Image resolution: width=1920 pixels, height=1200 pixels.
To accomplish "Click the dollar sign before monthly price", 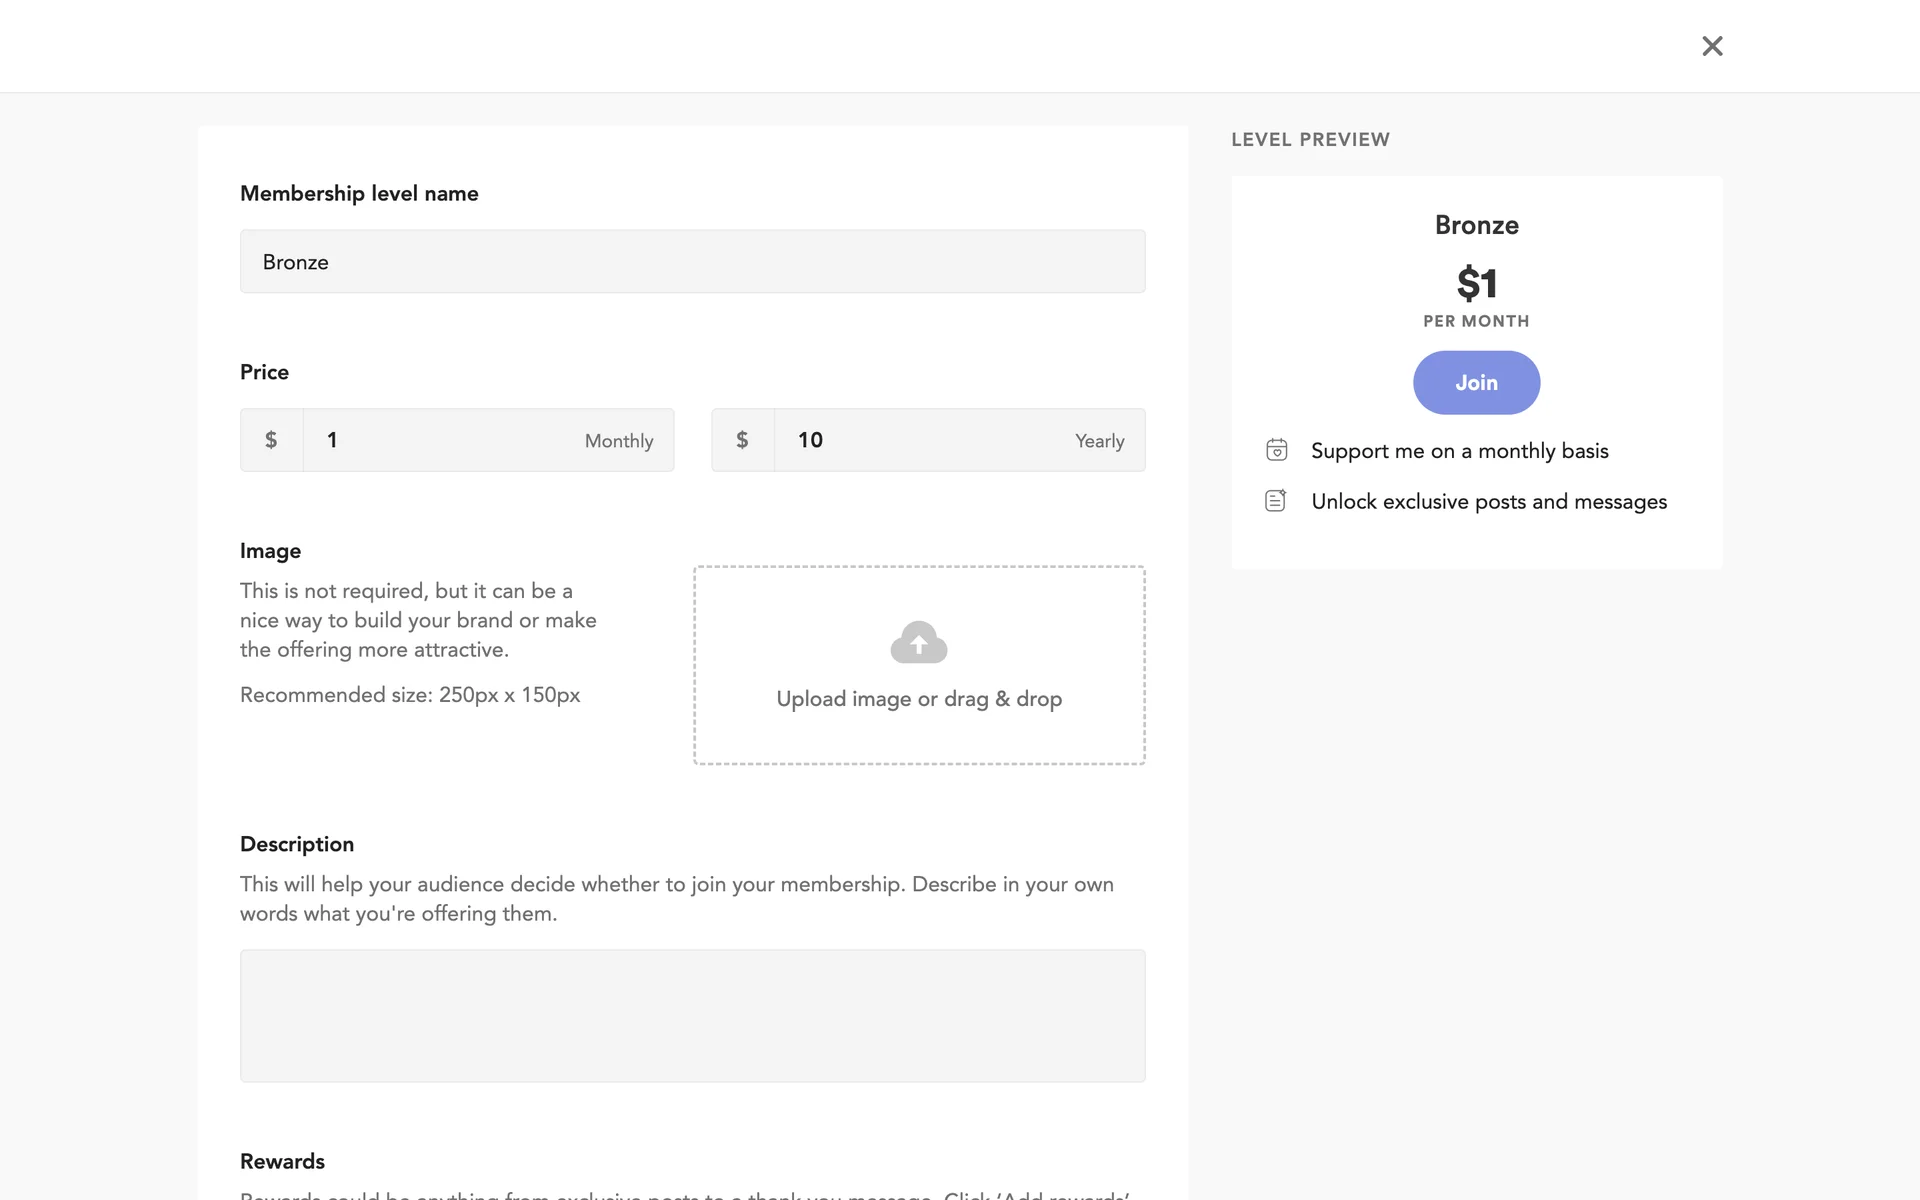I will coord(271,440).
